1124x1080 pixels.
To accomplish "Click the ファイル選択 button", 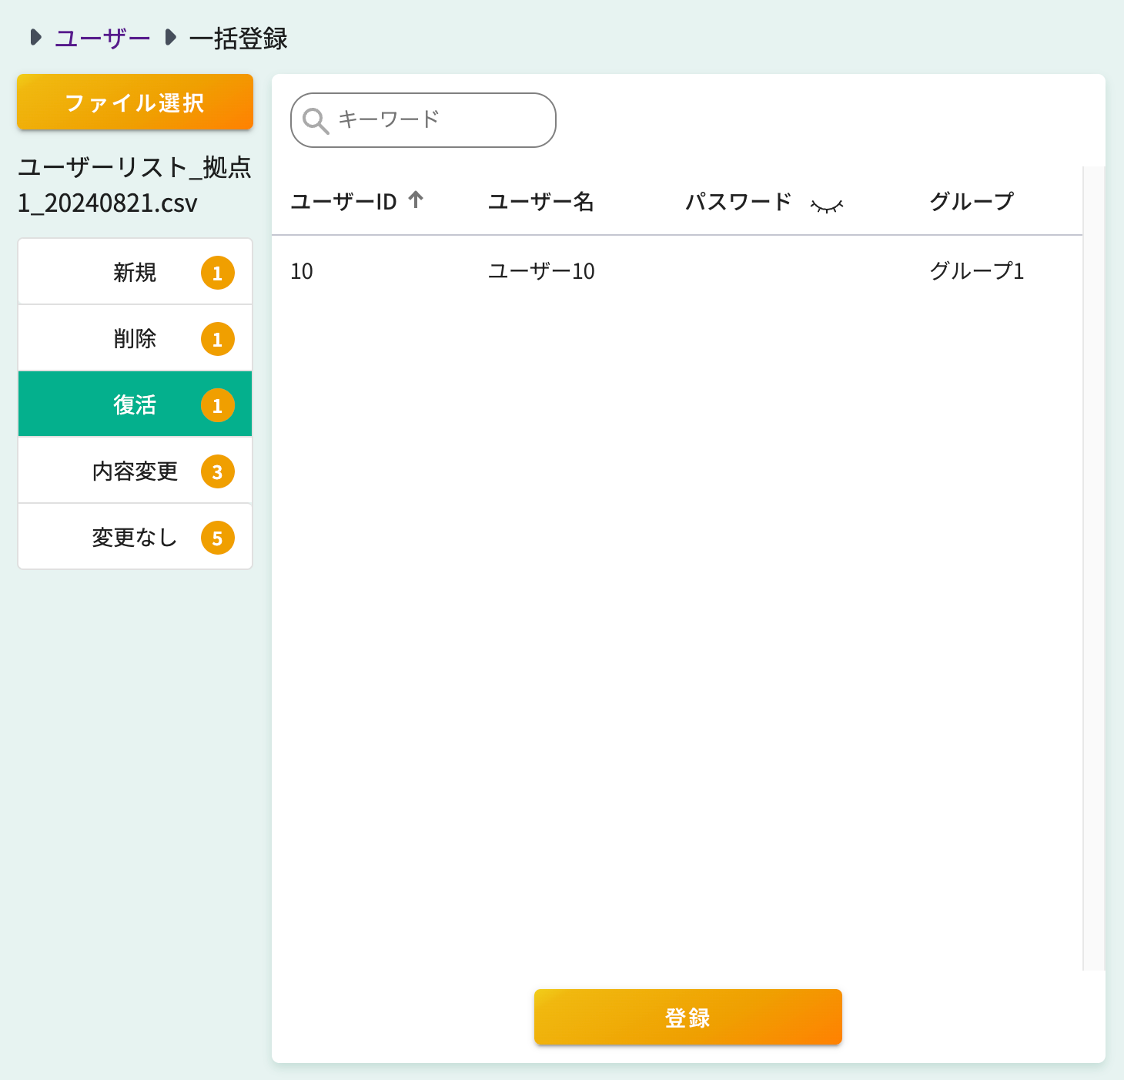I will coord(135,102).
